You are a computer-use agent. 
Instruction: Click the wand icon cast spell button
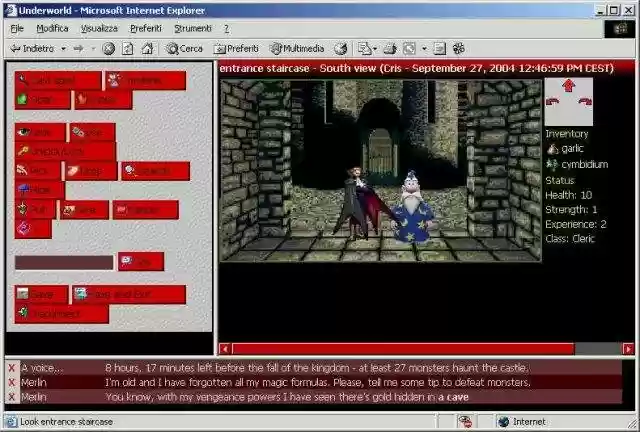(x=58, y=80)
